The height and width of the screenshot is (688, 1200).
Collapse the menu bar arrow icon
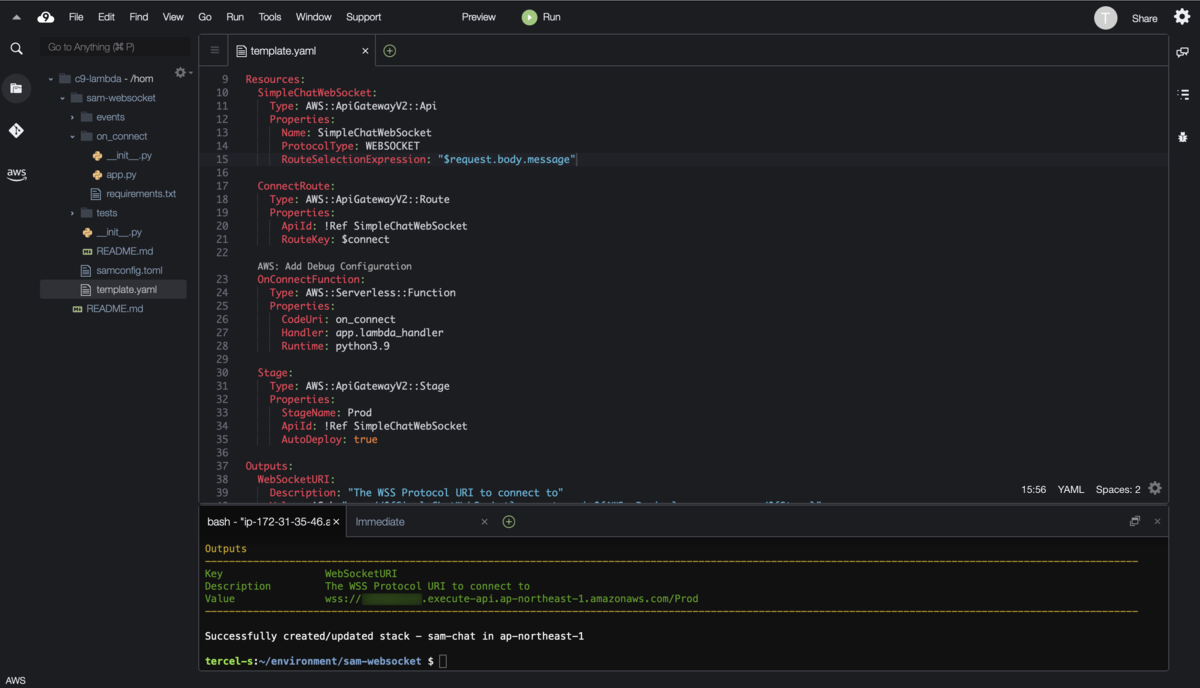(16, 17)
